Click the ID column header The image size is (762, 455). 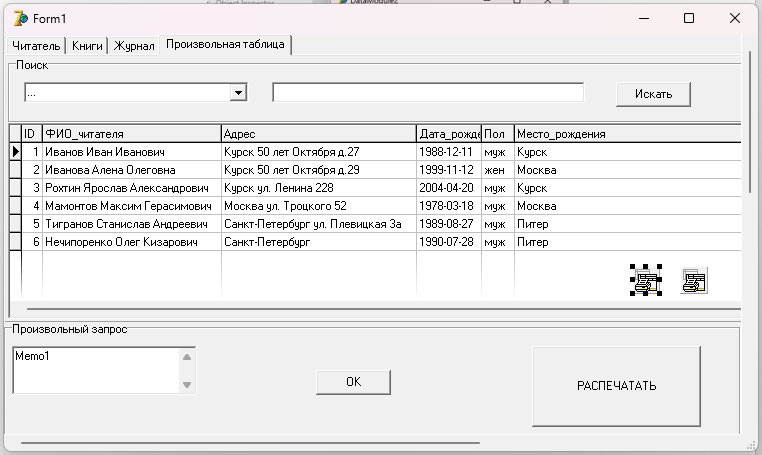pyautogui.click(x=32, y=134)
